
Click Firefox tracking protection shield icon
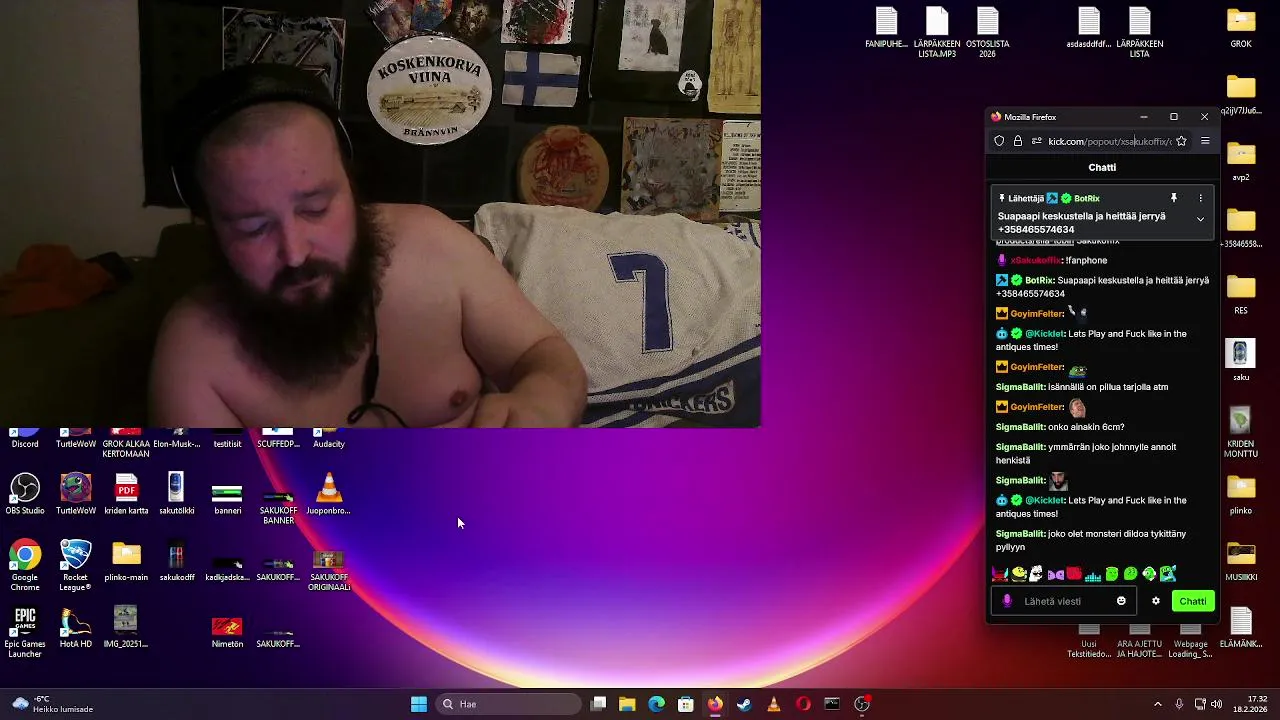pyautogui.click(x=999, y=141)
